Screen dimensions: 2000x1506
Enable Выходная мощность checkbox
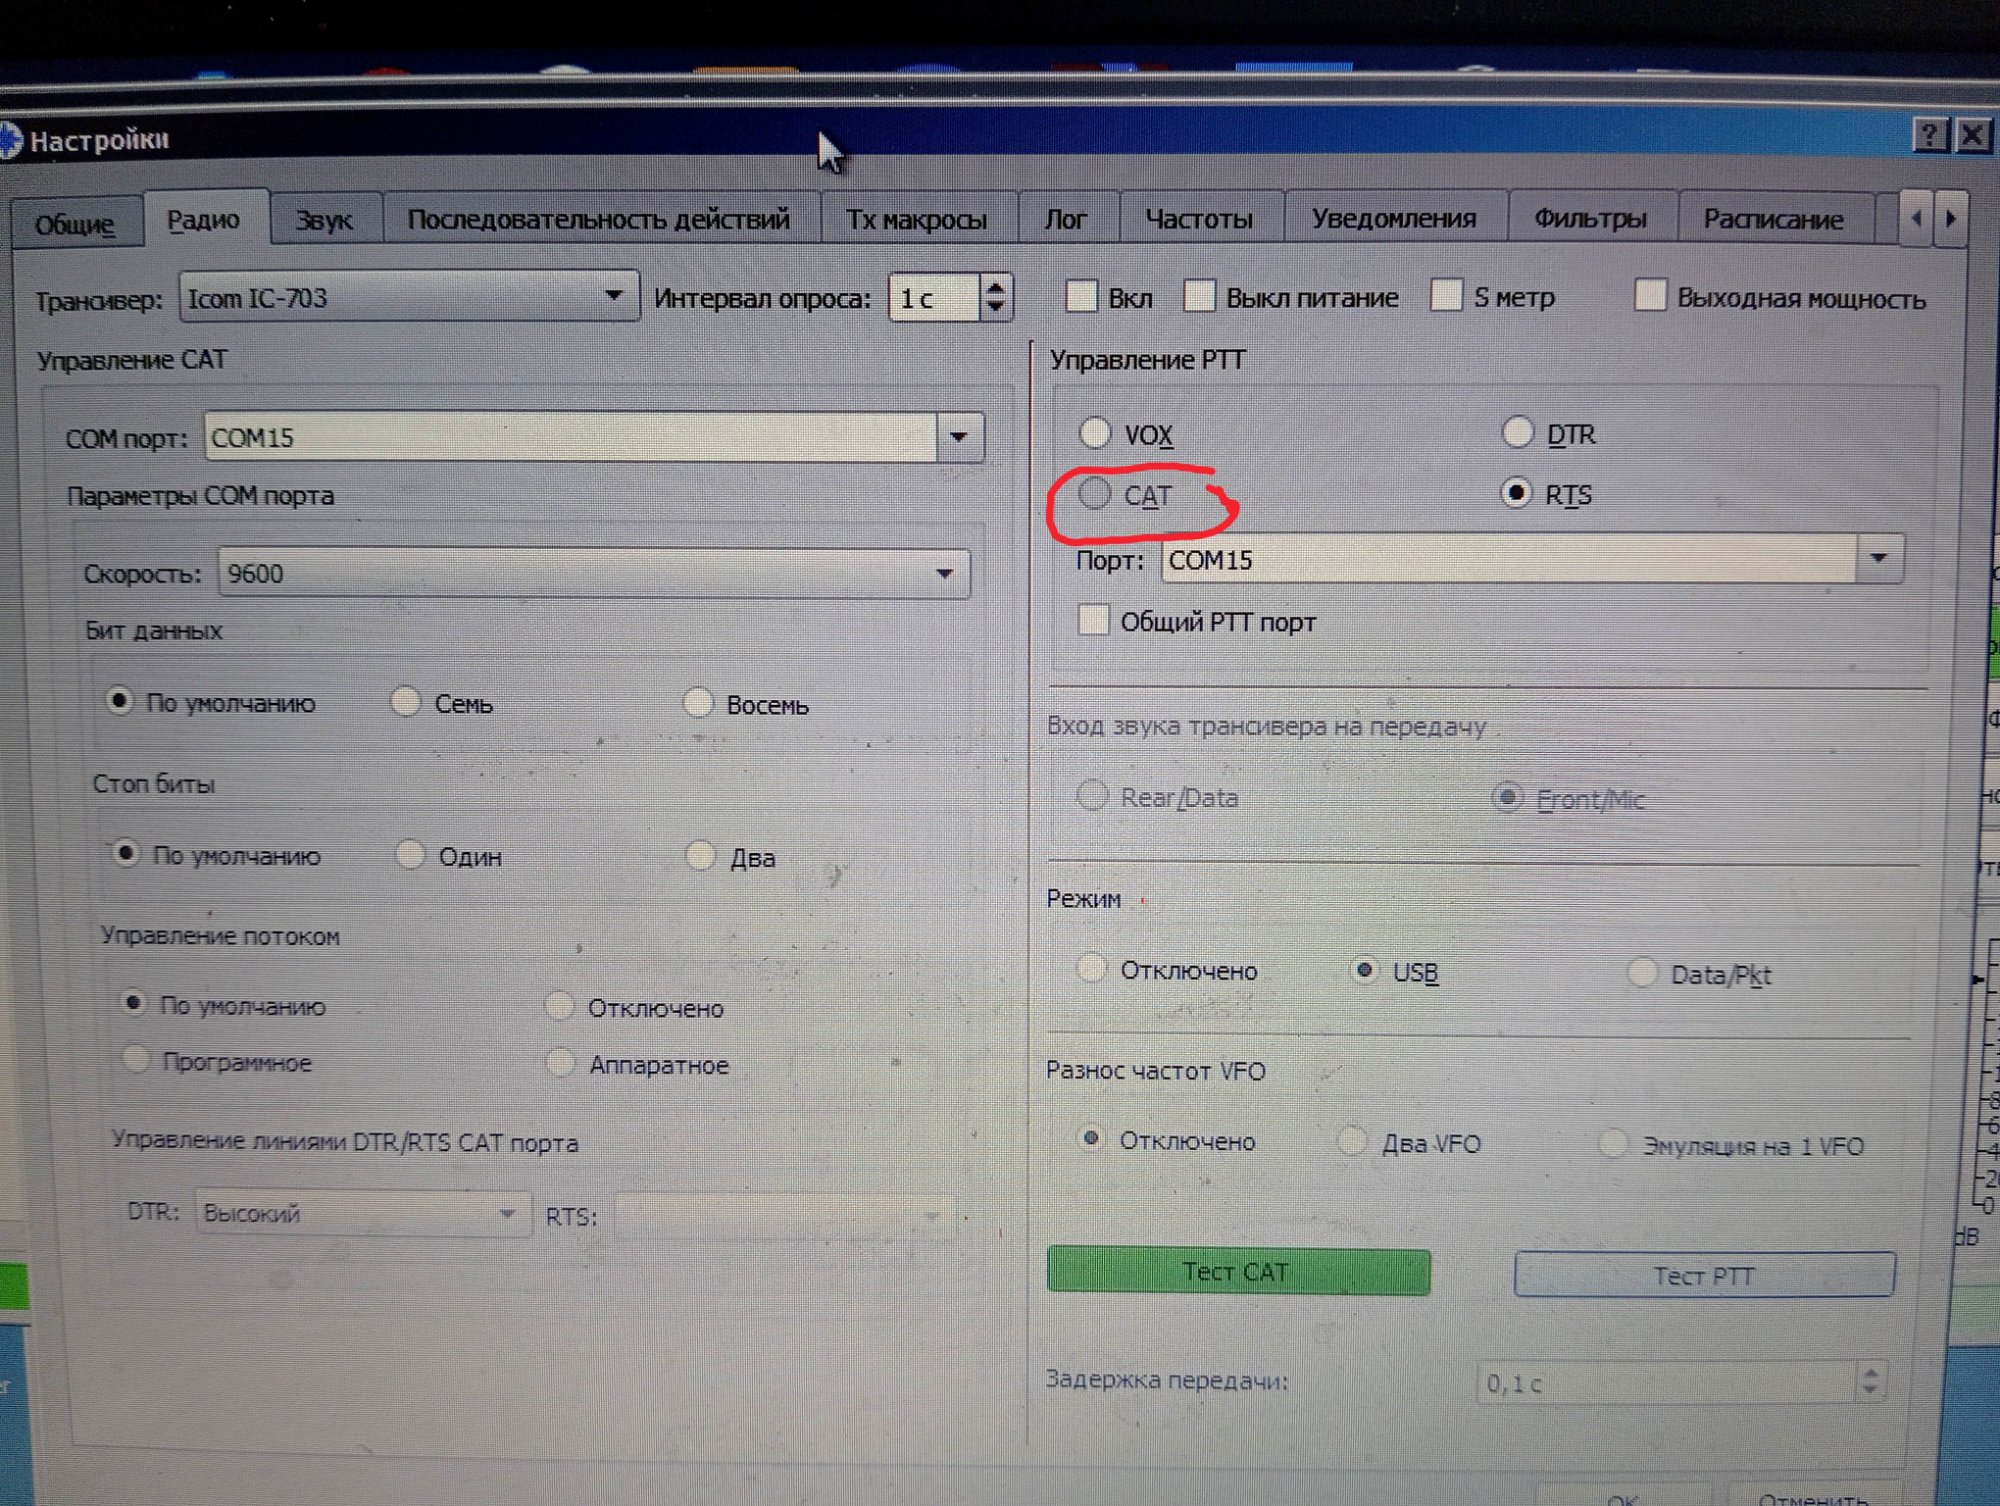1650,296
